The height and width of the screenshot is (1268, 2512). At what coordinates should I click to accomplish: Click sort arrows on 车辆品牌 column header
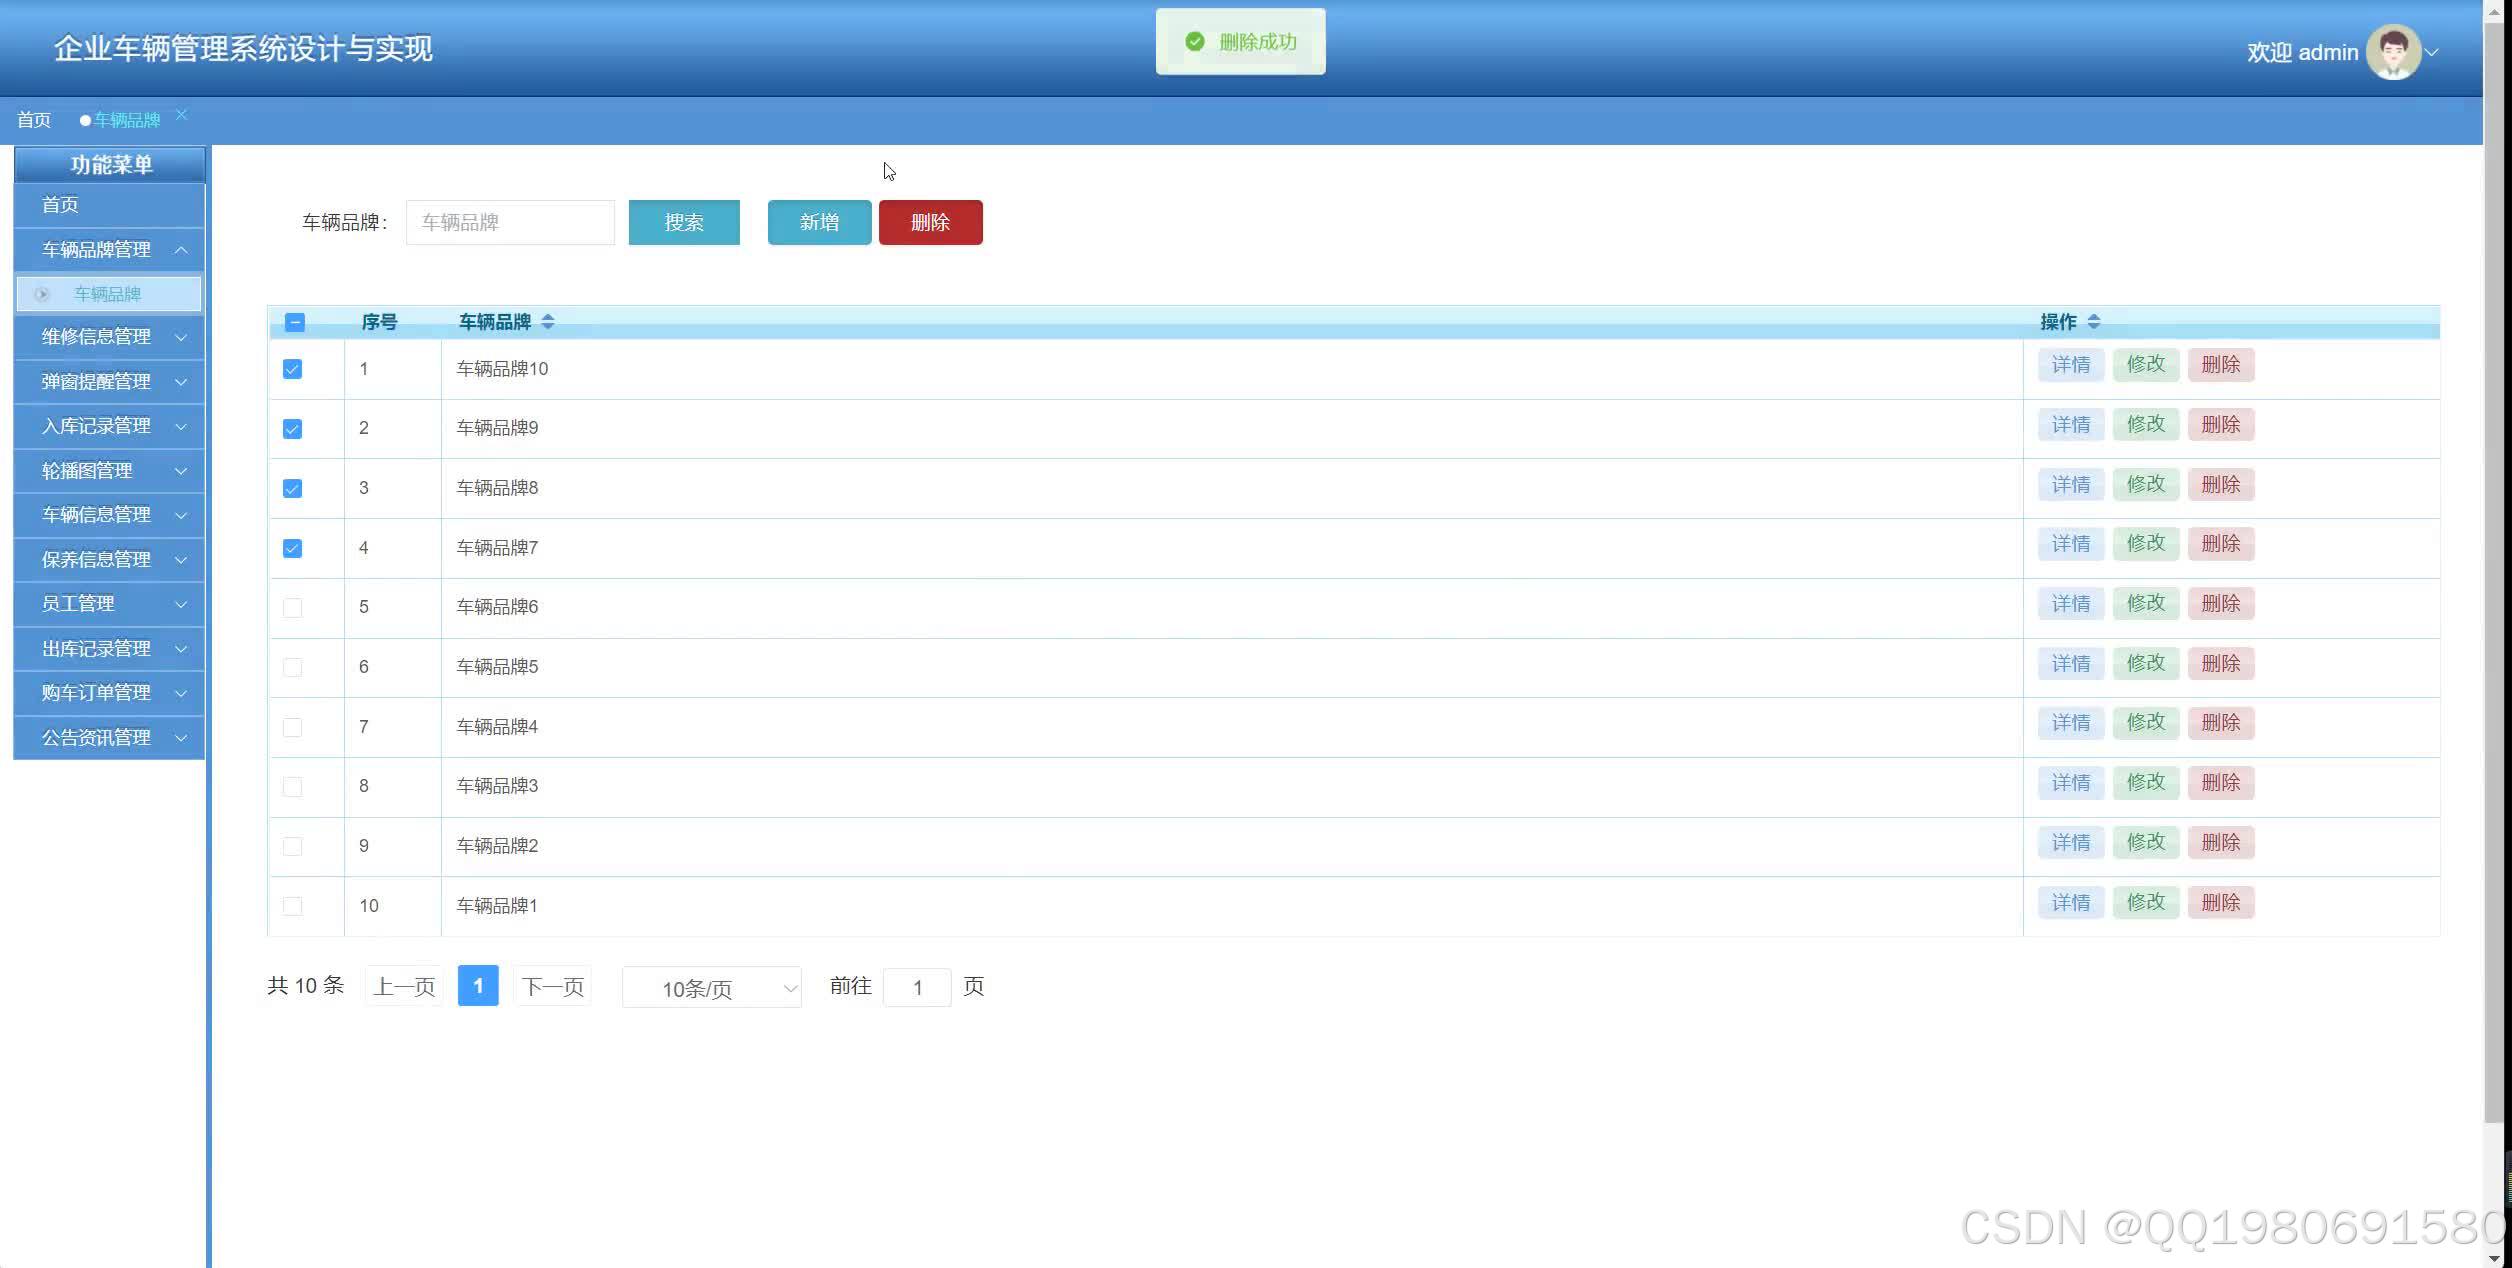(548, 322)
